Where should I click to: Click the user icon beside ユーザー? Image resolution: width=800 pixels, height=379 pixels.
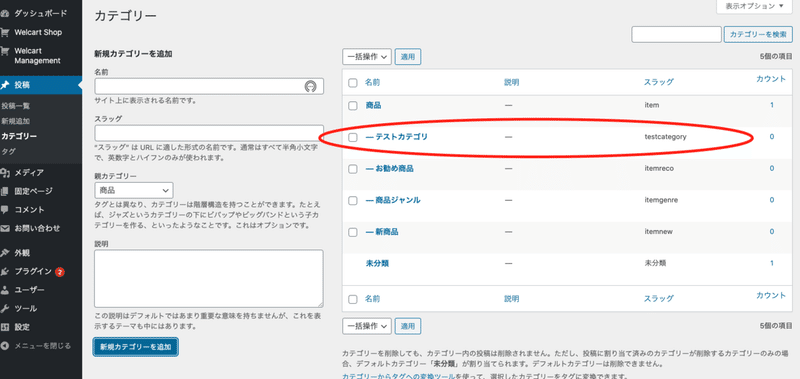[5, 290]
